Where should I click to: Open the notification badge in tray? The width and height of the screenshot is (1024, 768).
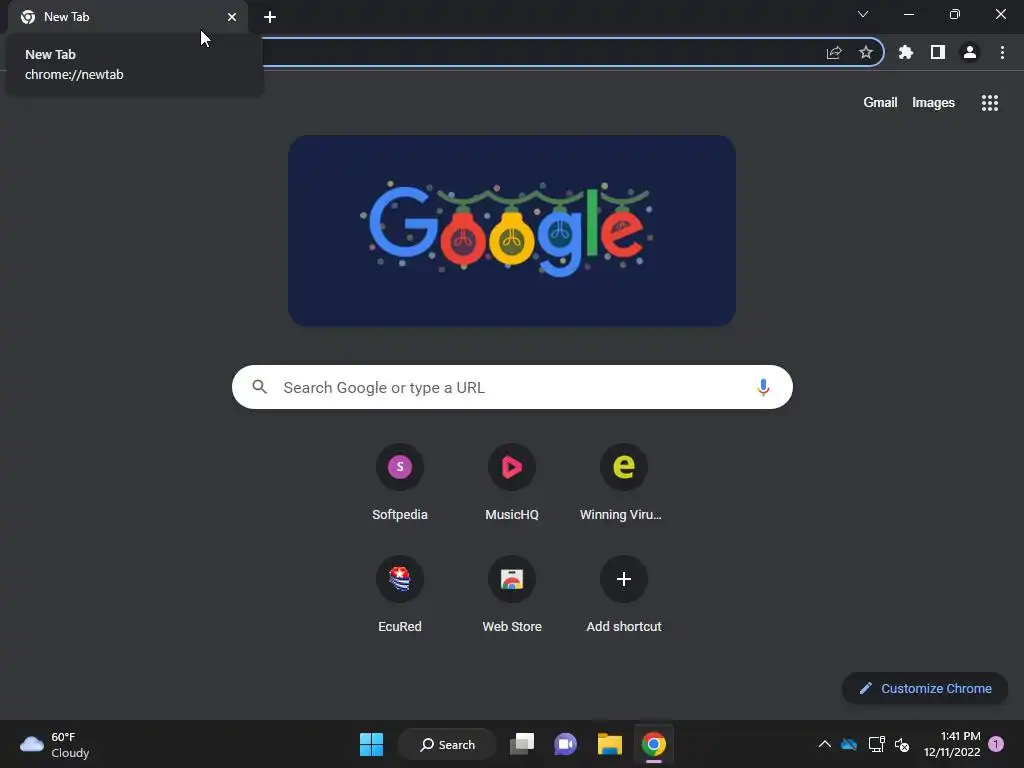[x=996, y=744]
